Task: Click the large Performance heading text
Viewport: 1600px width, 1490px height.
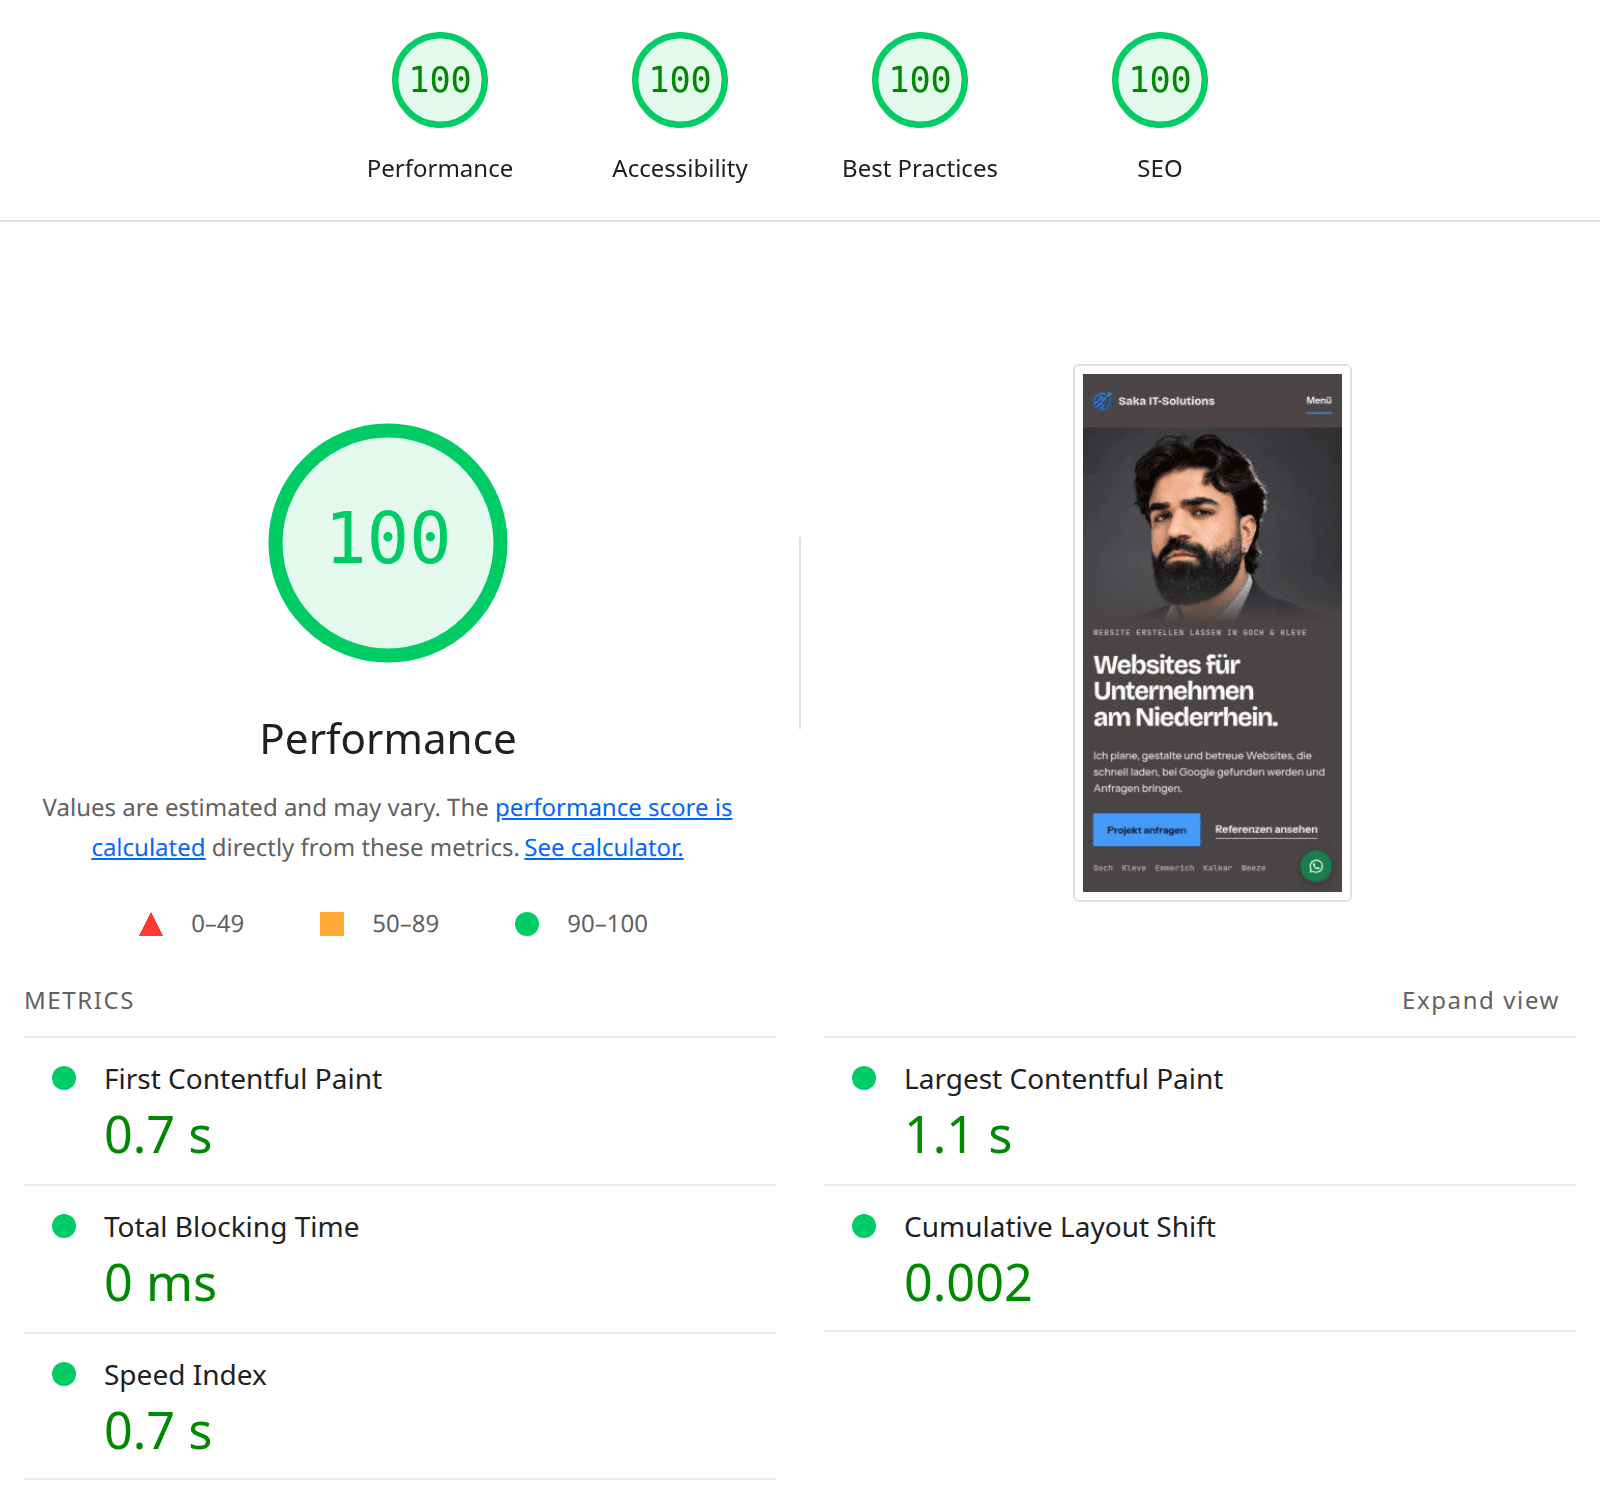Action: pyautogui.click(x=388, y=740)
